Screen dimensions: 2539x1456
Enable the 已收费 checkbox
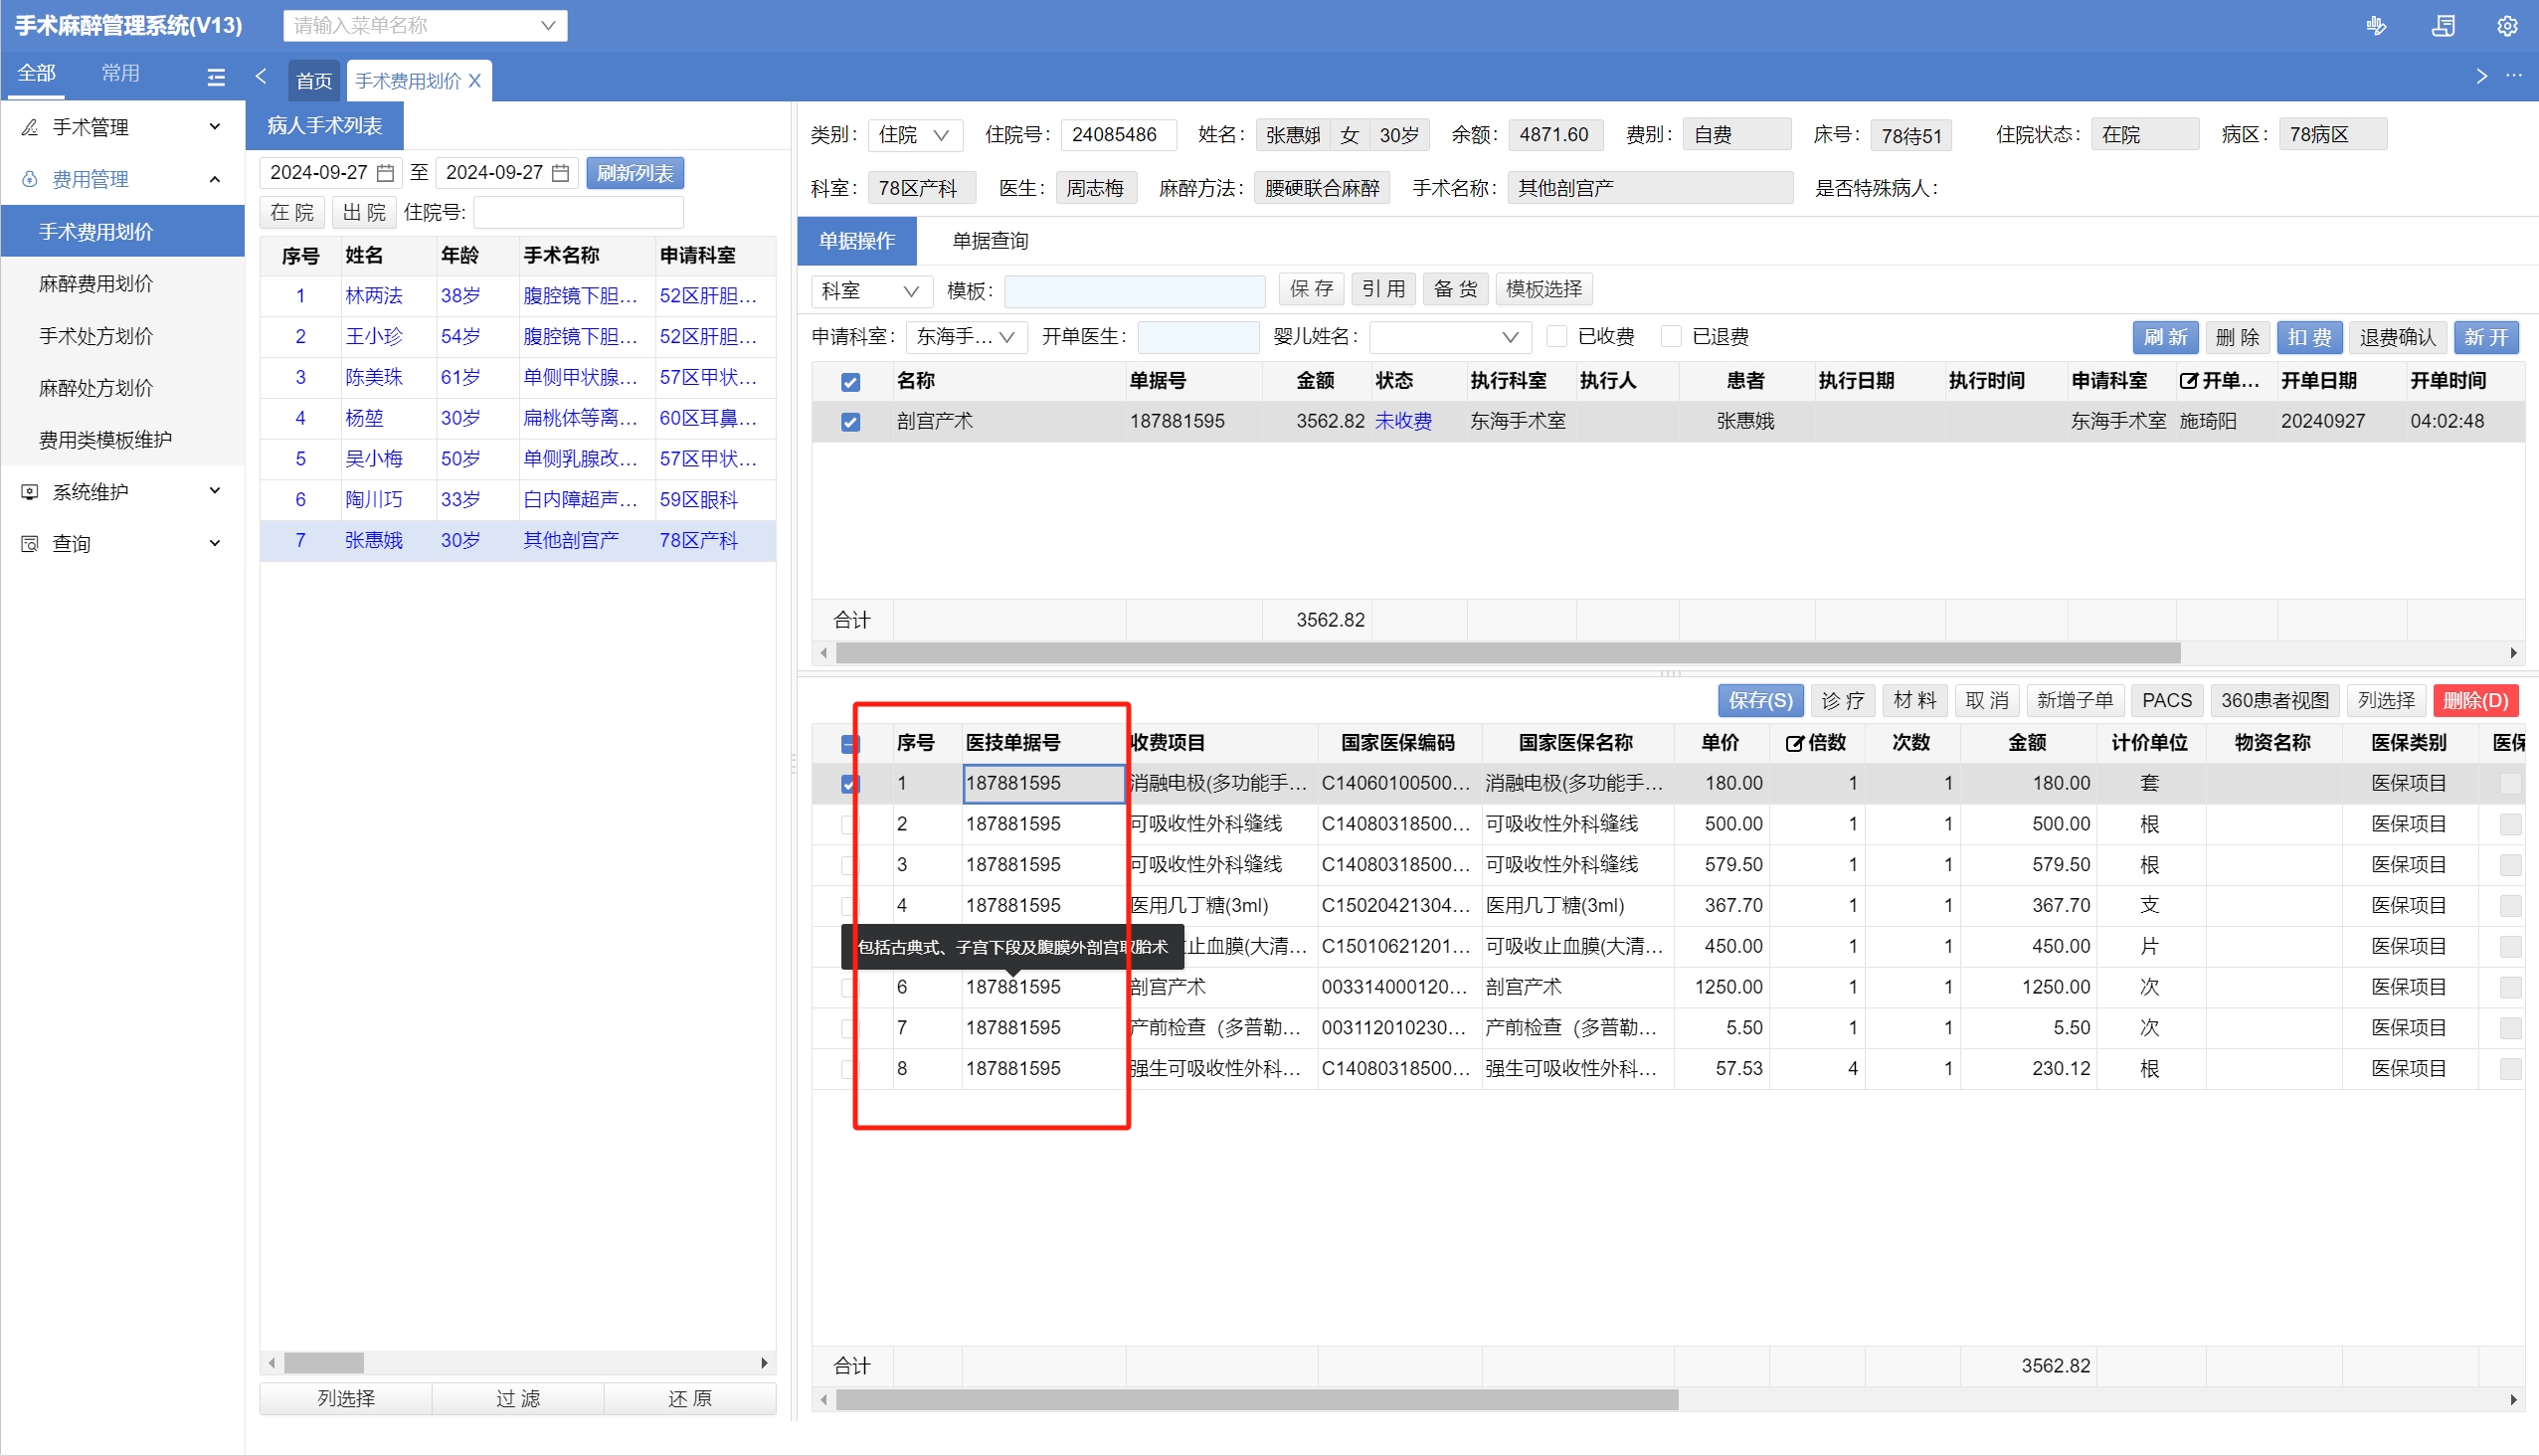point(1556,337)
